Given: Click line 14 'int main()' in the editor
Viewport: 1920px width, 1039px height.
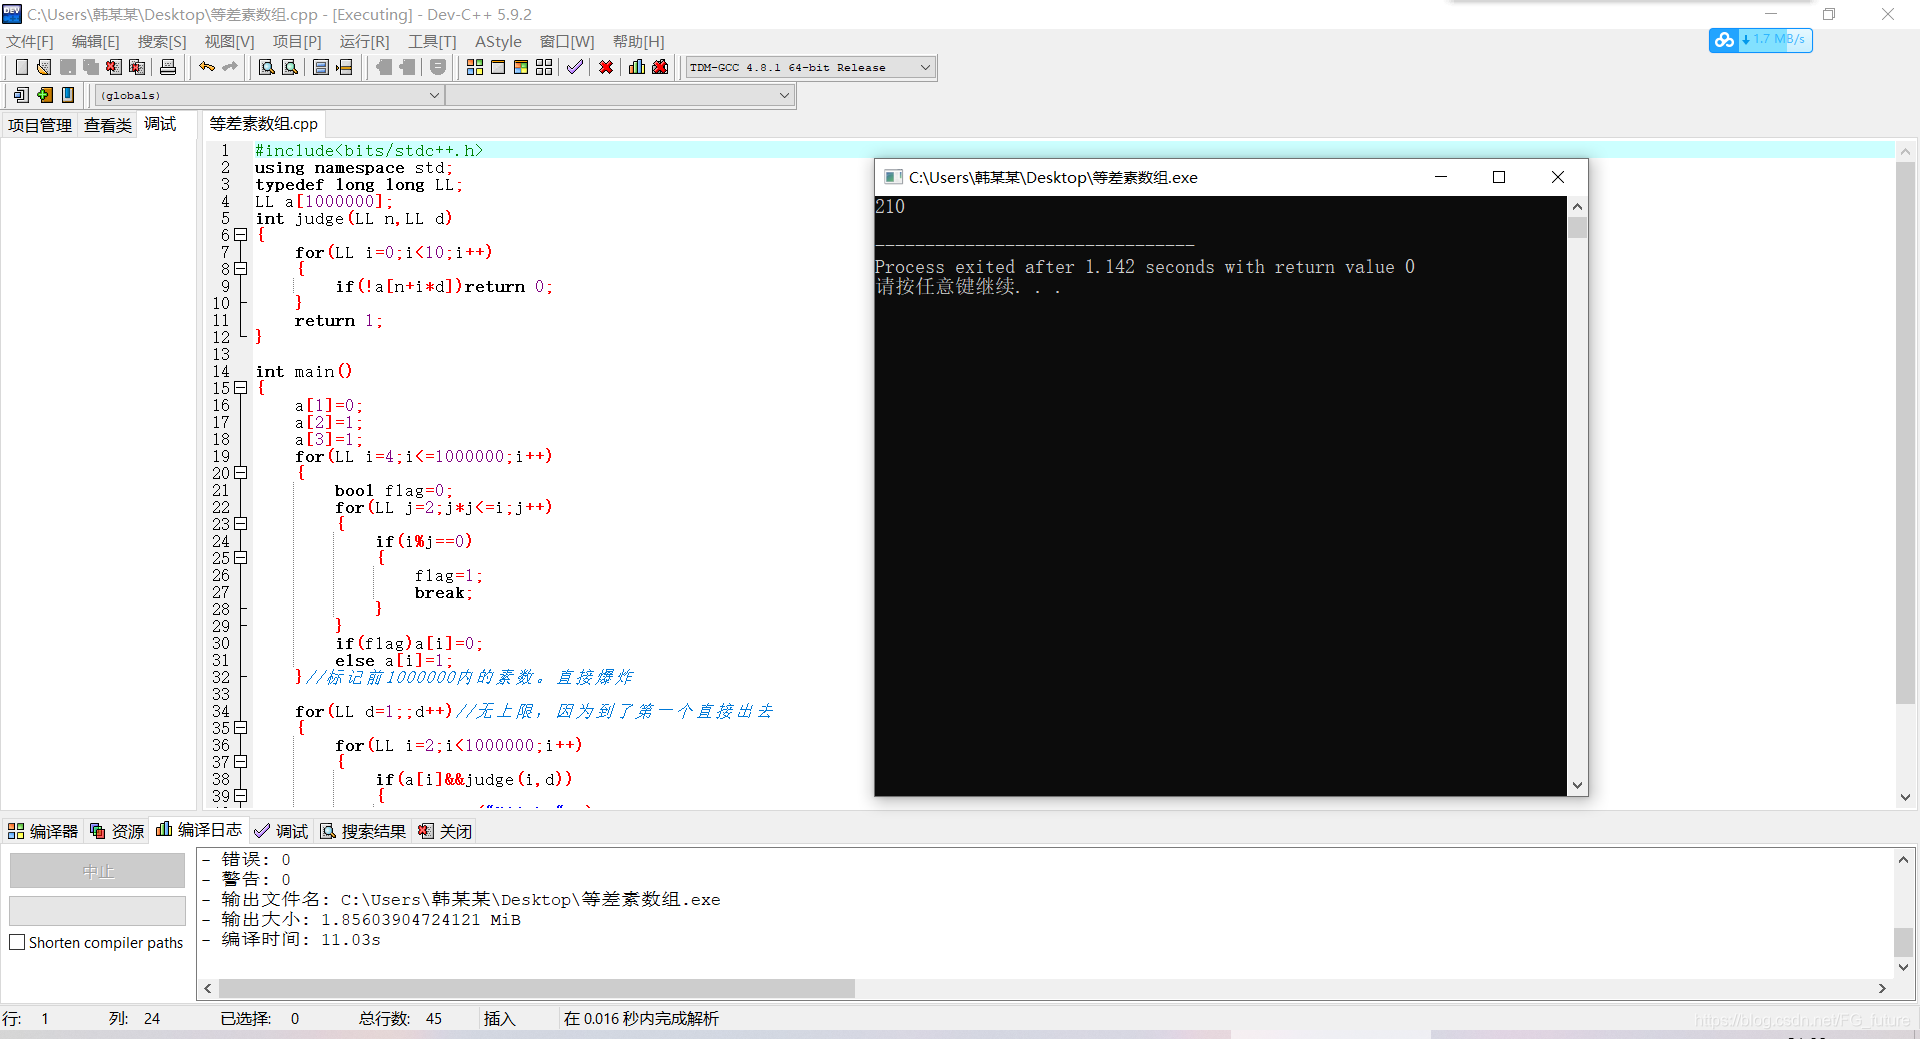Looking at the screenshot, I should click(x=304, y=371).
